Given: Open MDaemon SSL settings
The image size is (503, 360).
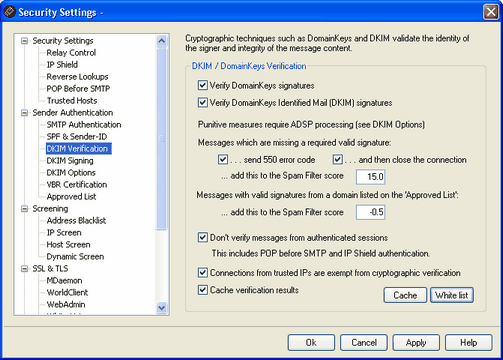Looking at the screenshot, I should (64, 281).
